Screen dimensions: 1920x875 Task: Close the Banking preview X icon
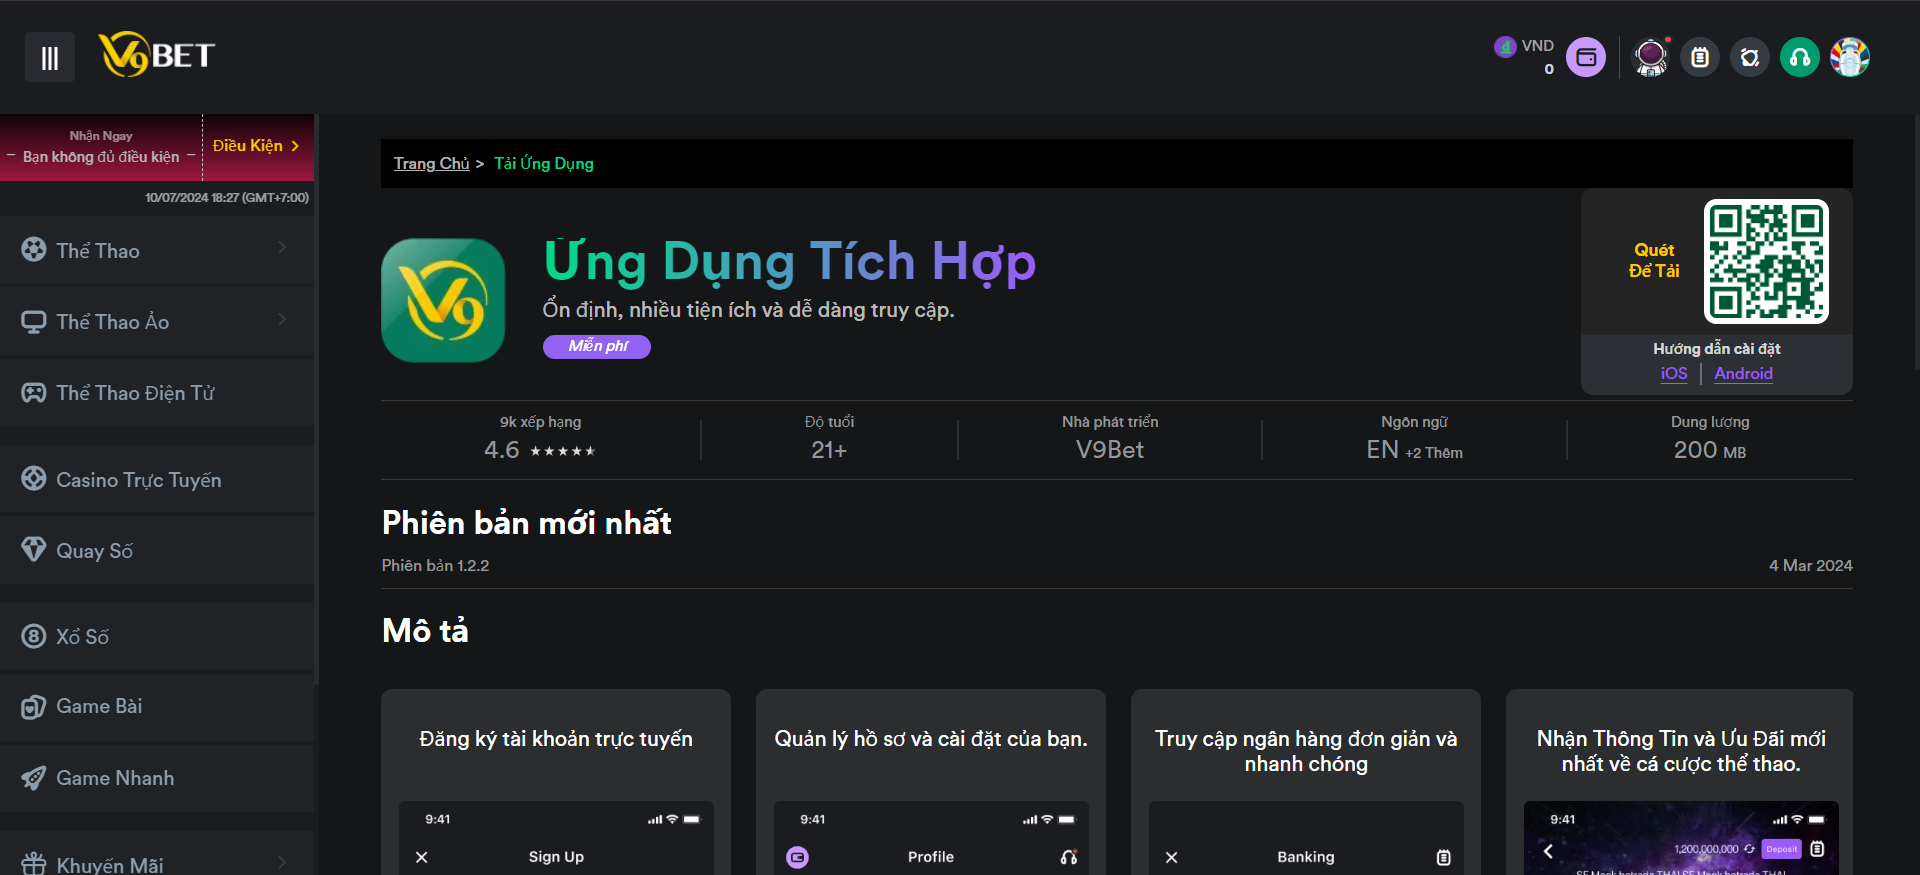point(1172,857)
